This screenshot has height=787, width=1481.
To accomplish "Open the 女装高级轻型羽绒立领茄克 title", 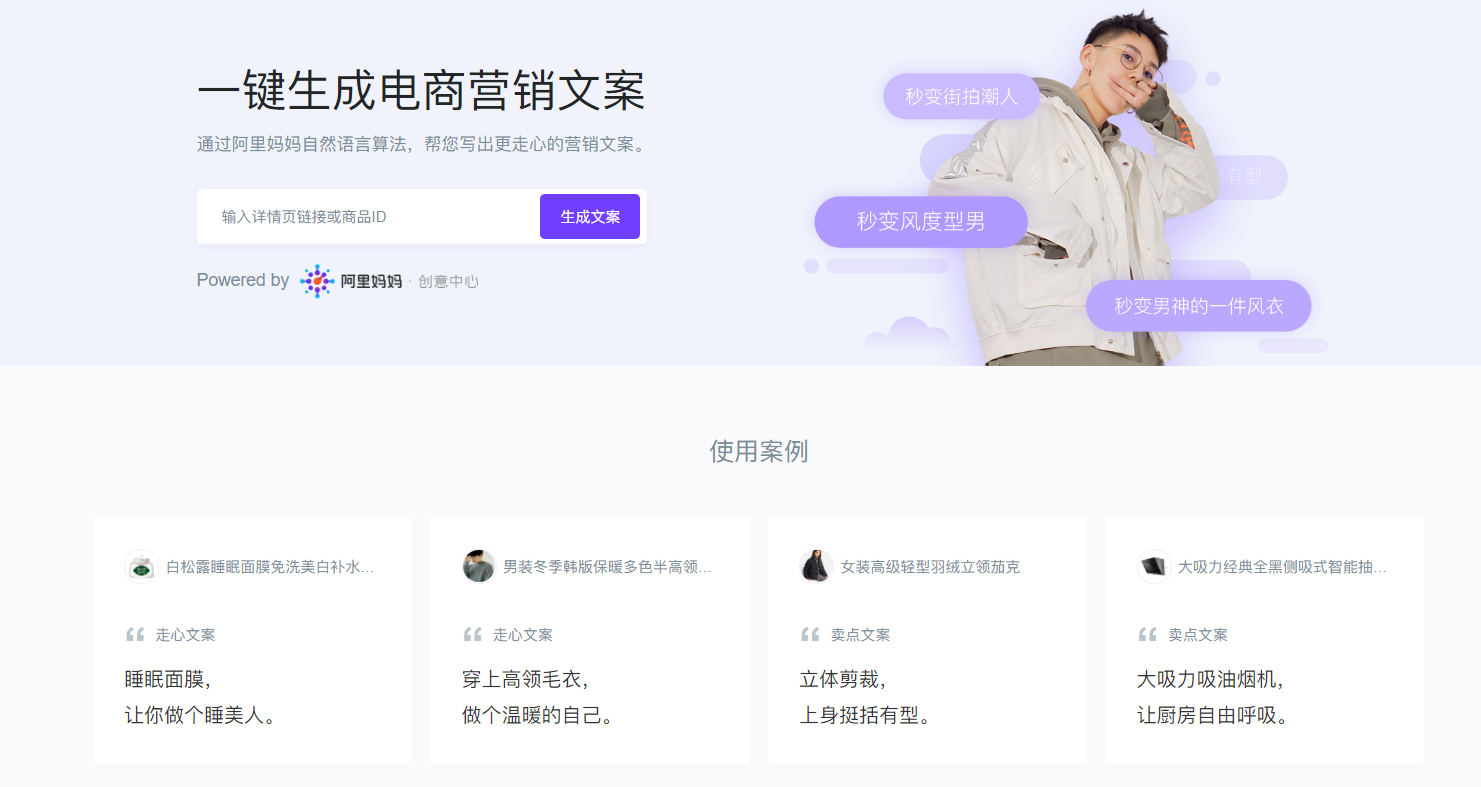I will coord(930,567).
